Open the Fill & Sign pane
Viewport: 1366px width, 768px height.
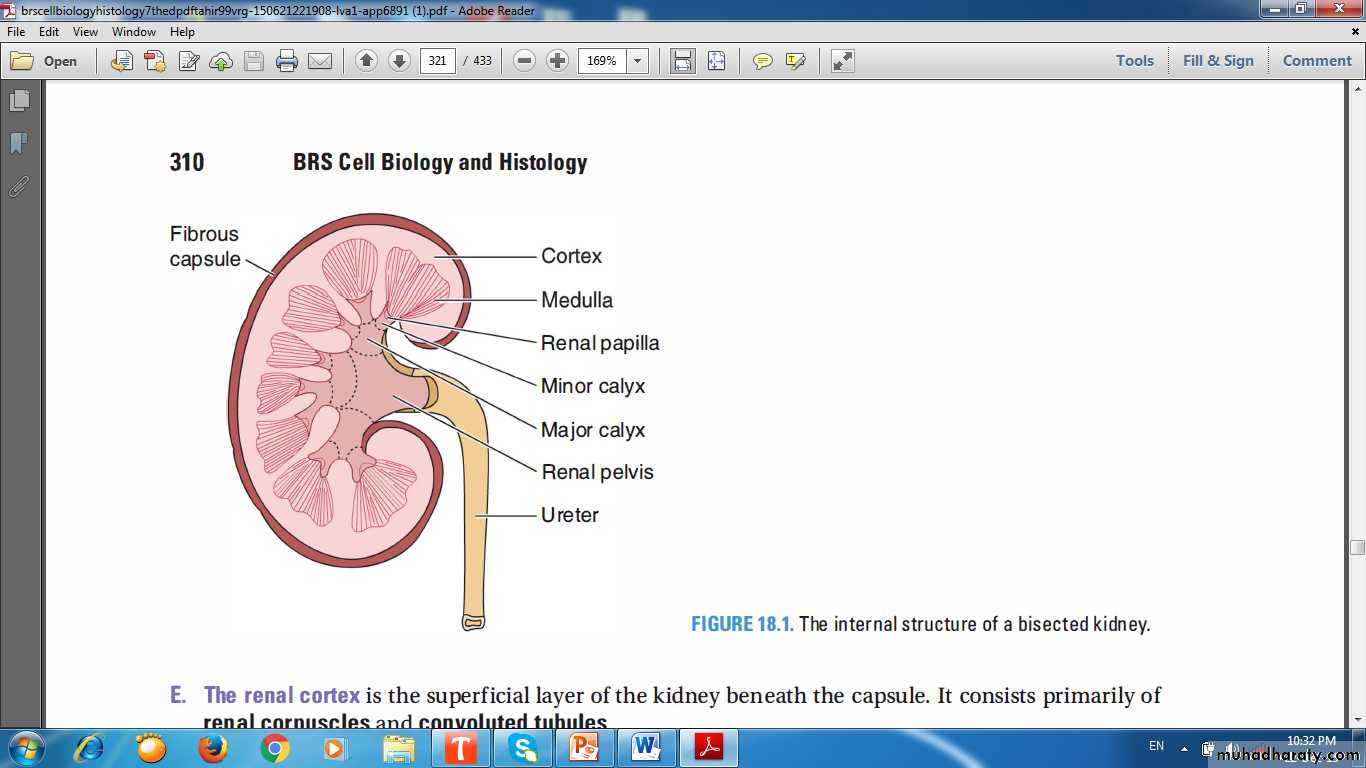pyautogui.click(x=1217, y=61)
